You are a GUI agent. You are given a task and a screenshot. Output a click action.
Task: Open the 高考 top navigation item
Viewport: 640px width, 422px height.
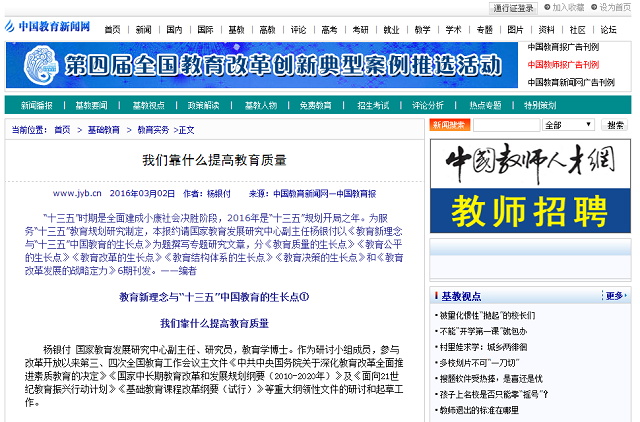(329, 30)
